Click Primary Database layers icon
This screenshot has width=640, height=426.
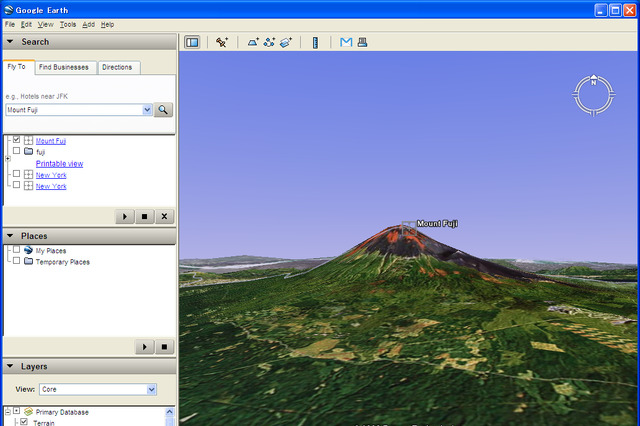tap(28, 412)
